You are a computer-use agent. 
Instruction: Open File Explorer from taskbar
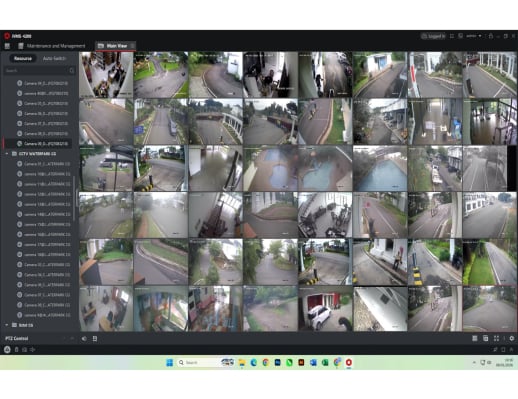pyautogui.click(x=242, y=363)
